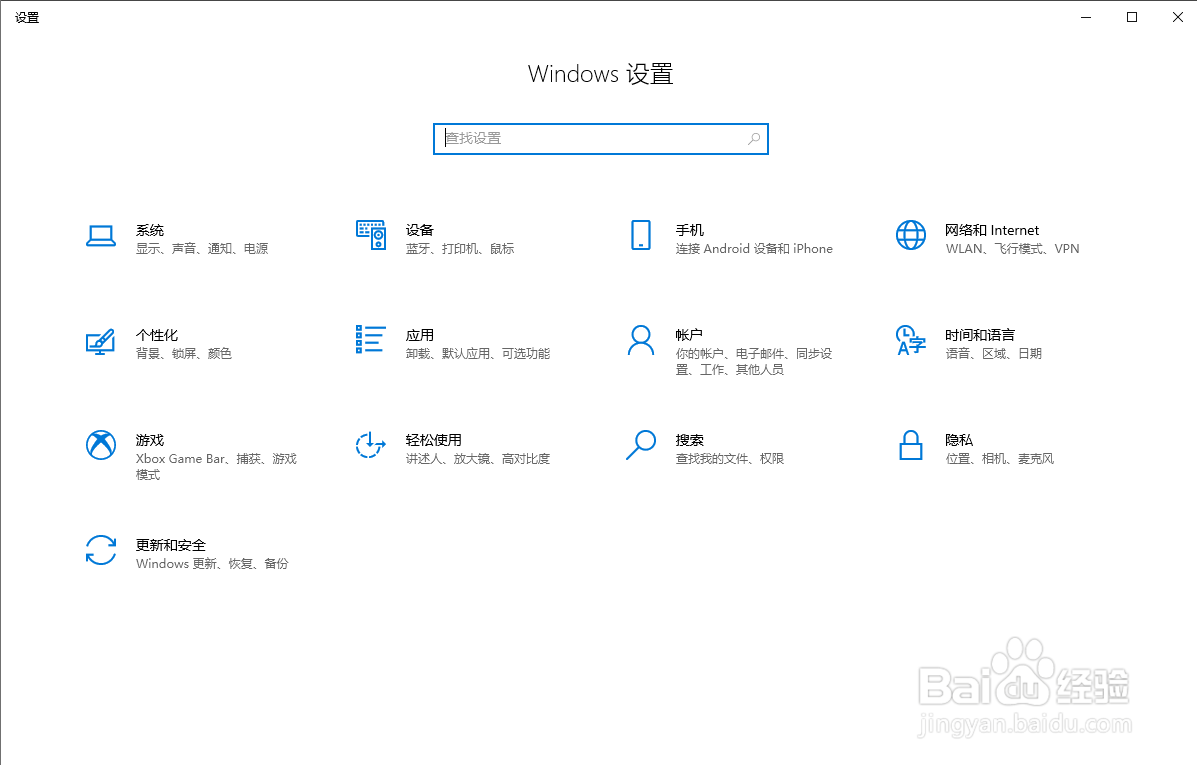The image size is (1197, 765).
Task: Open the 网络和 Internet globe icon
Action: pyautogui.click(x=911, y=235)
